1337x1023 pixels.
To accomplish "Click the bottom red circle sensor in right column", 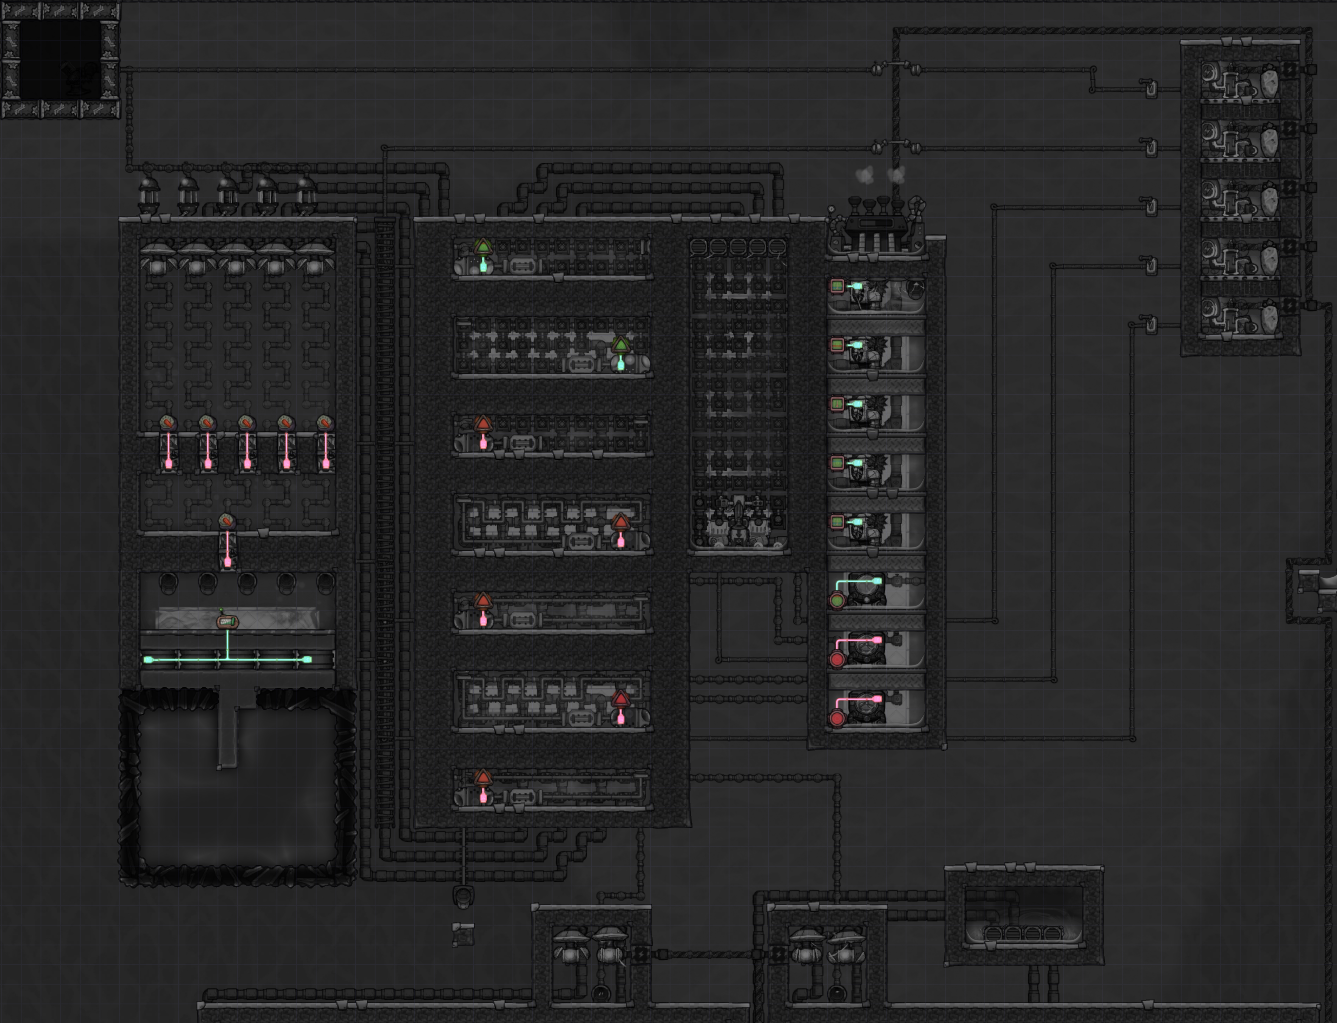I will [x=837, y=719].
